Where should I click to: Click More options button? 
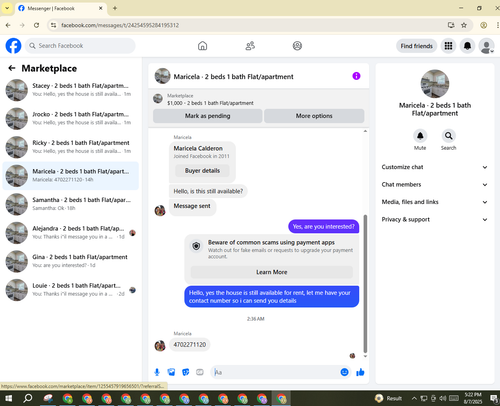[314, 116]
